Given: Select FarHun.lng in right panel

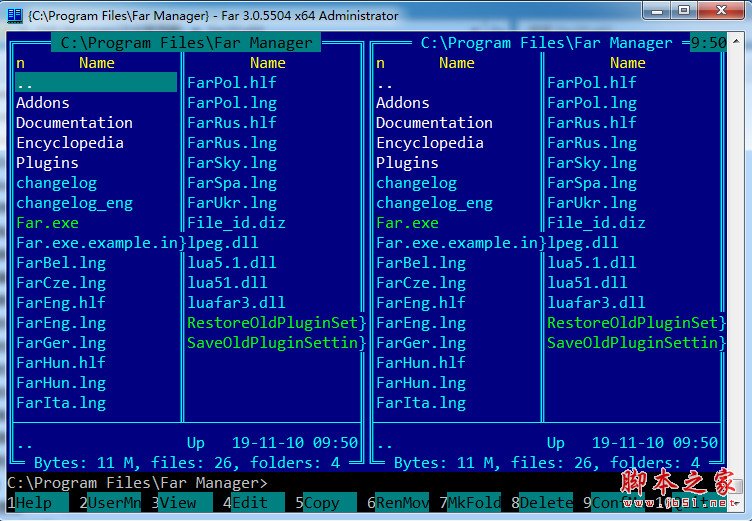Looking at the screenshot, I should (x=421, y=383).
